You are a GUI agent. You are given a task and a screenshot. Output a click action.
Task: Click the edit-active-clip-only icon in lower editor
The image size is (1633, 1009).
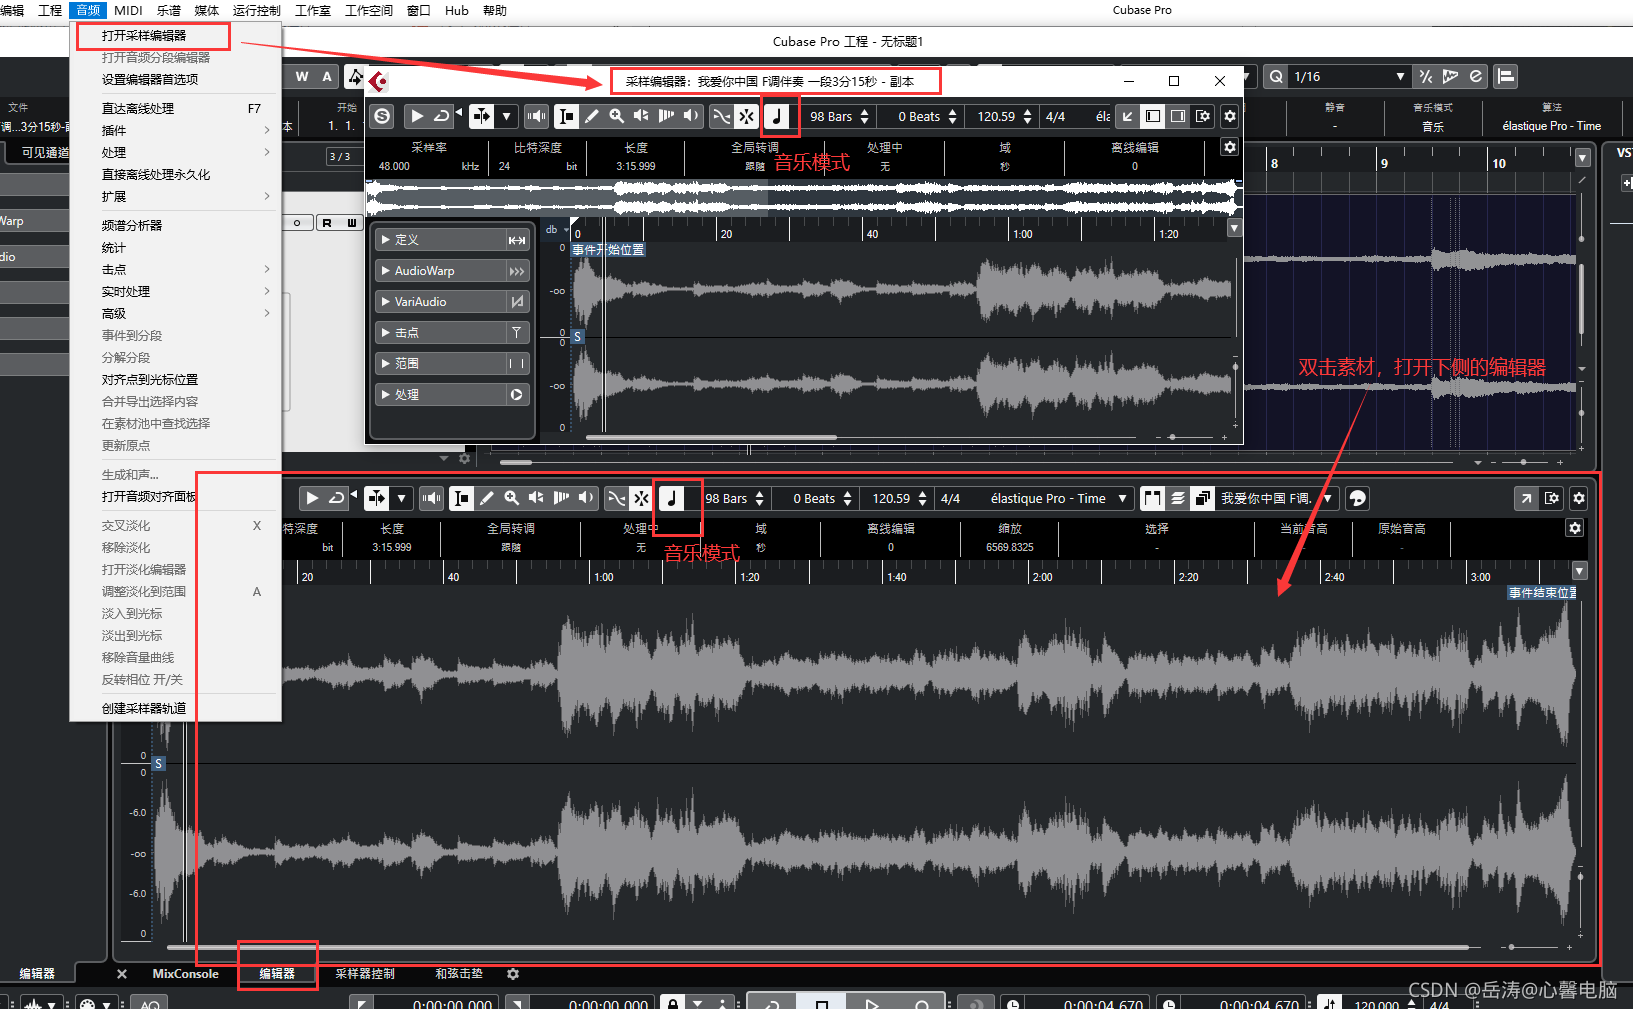[x=1203, y=498]
